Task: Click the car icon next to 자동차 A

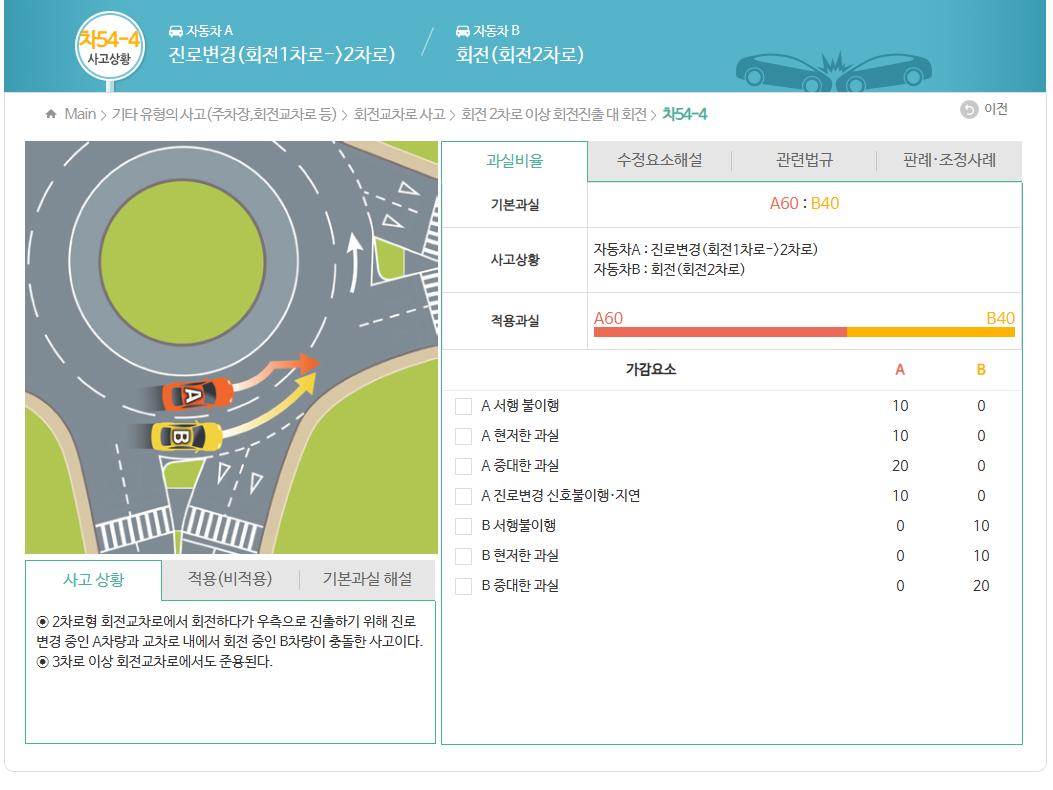Action: (x=176, y=31)
